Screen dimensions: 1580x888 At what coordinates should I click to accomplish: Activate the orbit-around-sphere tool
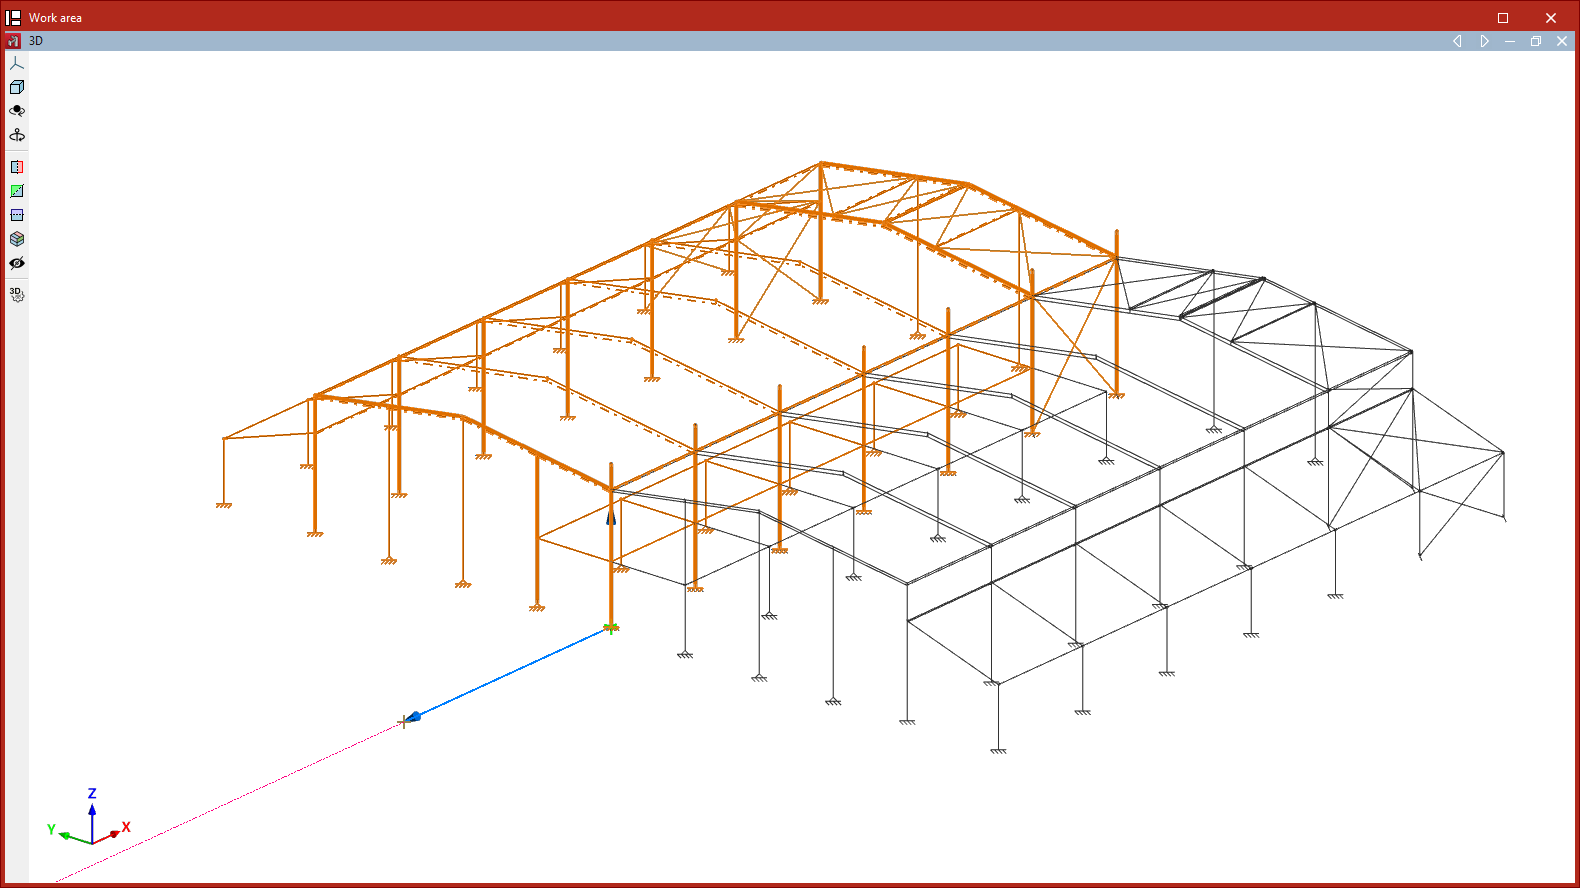(x=17, y=111)
